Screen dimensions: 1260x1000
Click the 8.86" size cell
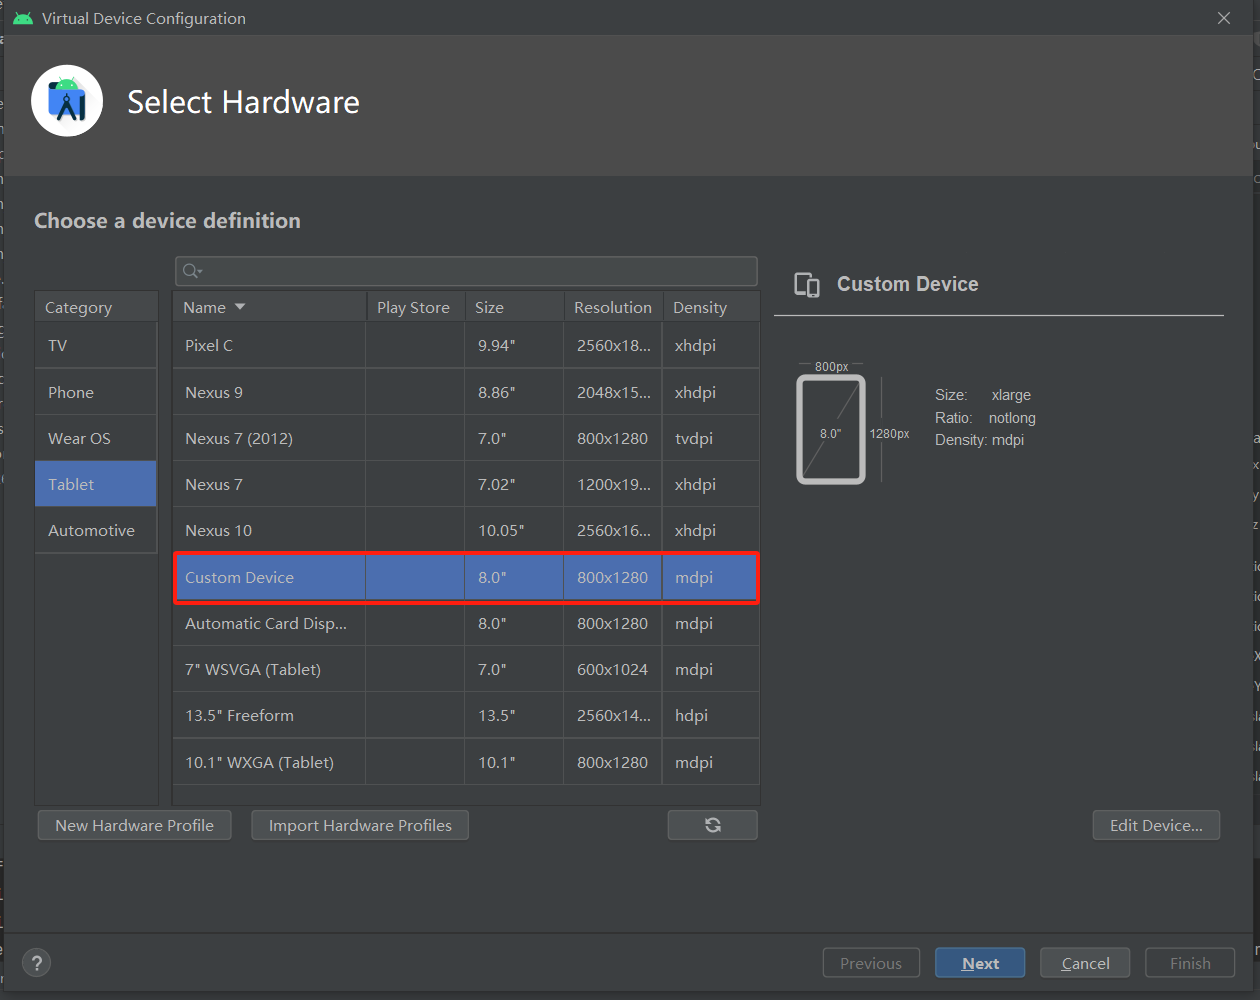[514, 392]
